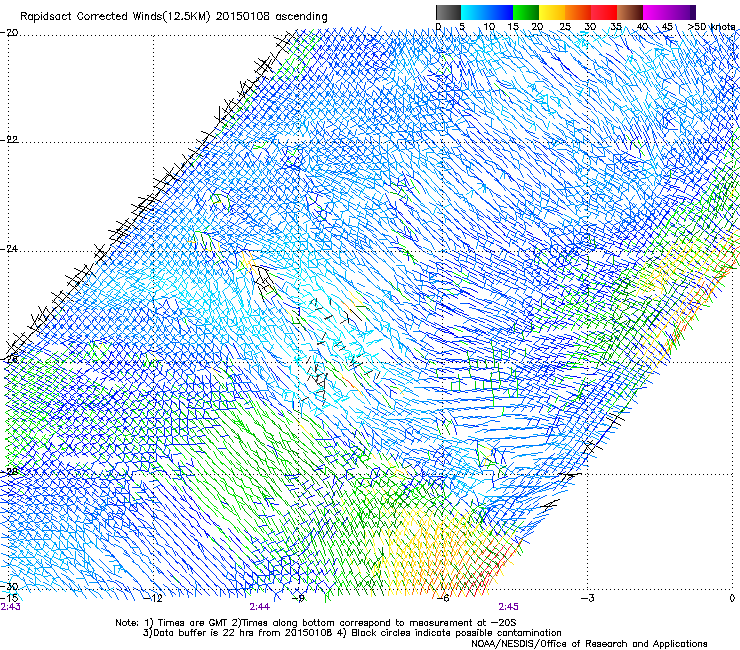This screenshot has height=650, width=740.
Task: Click the gray 0-5 knot legend swatch
Action: 448,12
